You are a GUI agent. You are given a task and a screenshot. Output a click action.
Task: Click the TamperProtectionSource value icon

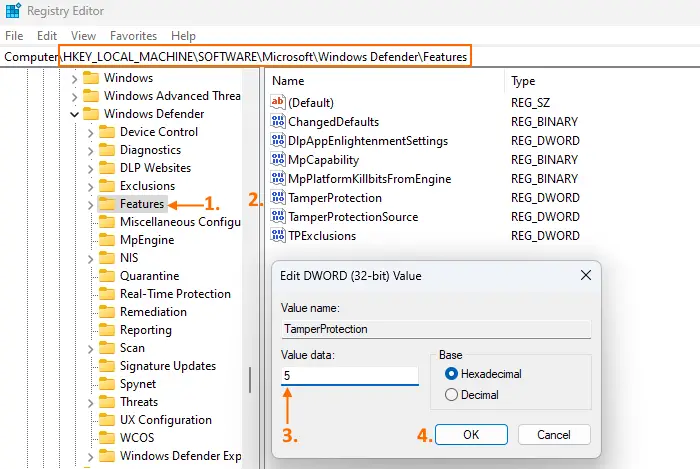(x=278, y=216)
